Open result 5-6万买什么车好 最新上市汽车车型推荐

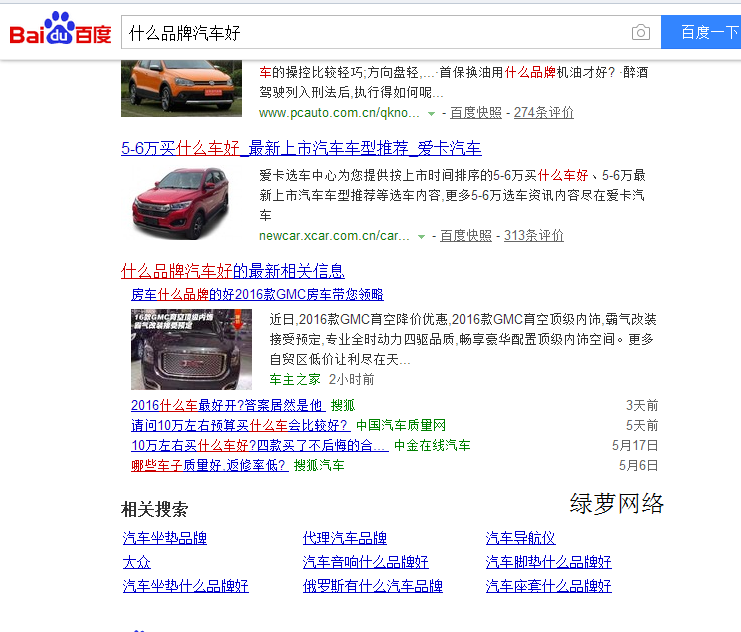point(301,148)
